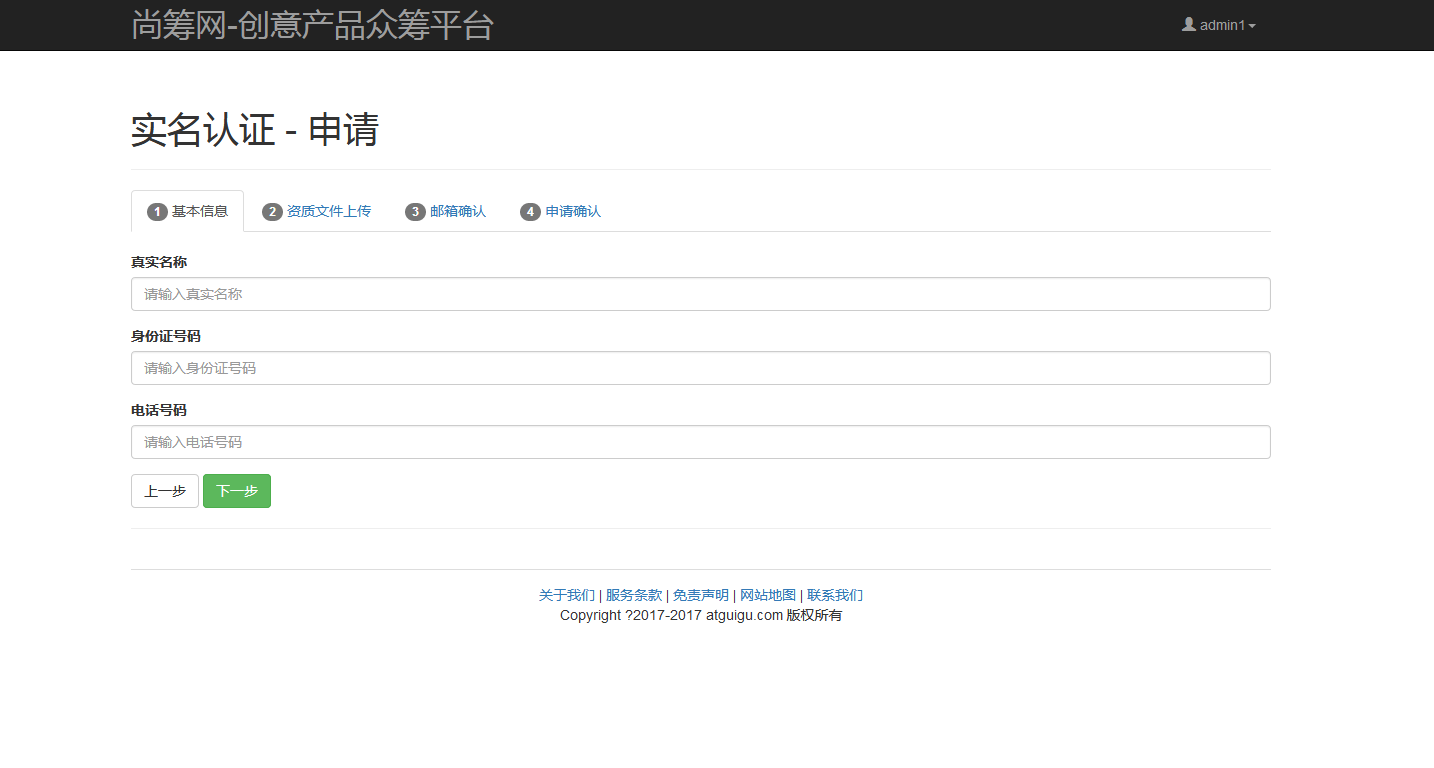The height and width of the screenshot is (768, 1434).
Task: Open the 关于我们 link
Action: (x=565, y=595)
